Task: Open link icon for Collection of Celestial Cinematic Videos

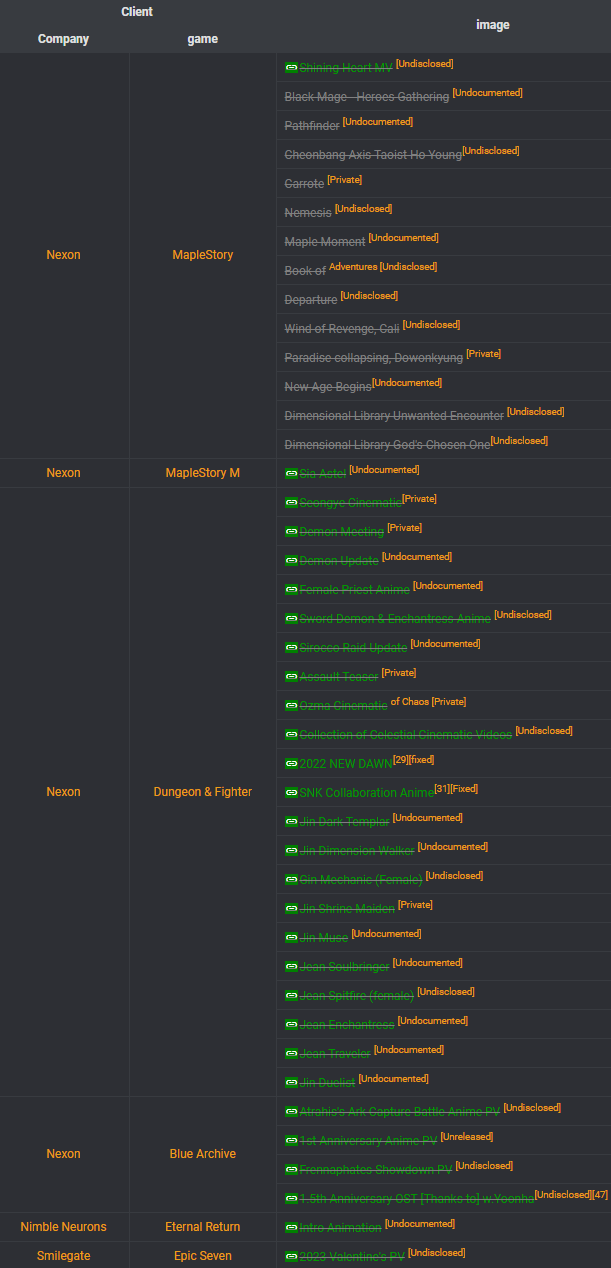Action: [291, 735]
